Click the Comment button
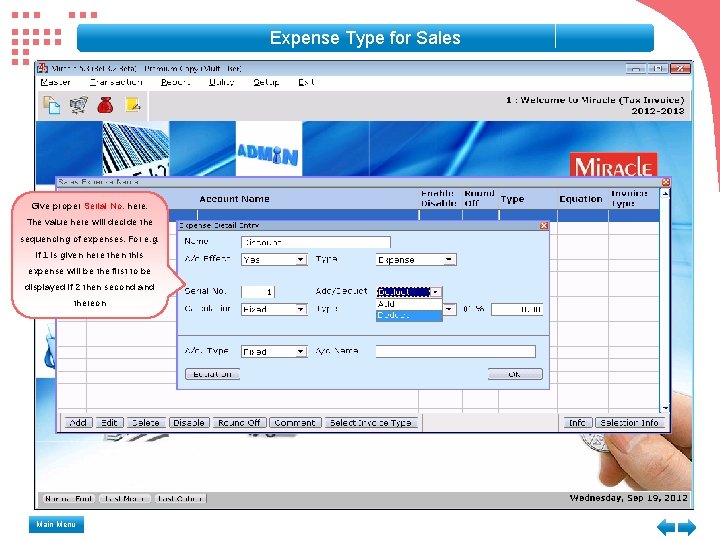 pyautogui.click(x=294, y=423)
